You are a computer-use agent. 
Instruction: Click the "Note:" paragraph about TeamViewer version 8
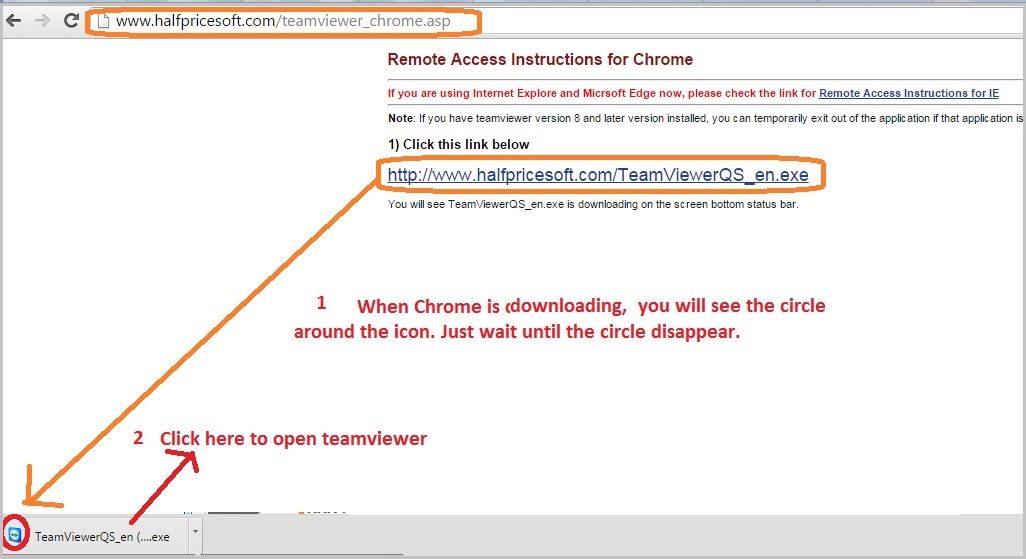point(705,118)
